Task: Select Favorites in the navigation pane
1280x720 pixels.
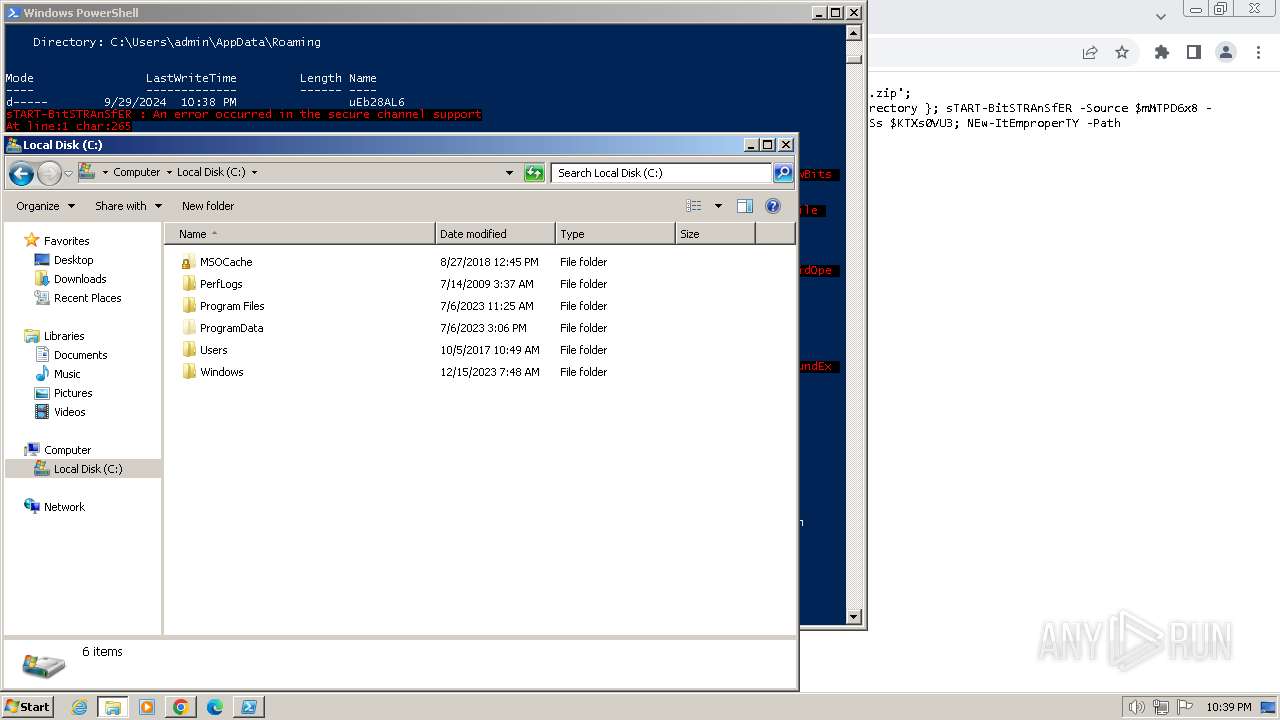Action: click(66, 241)
